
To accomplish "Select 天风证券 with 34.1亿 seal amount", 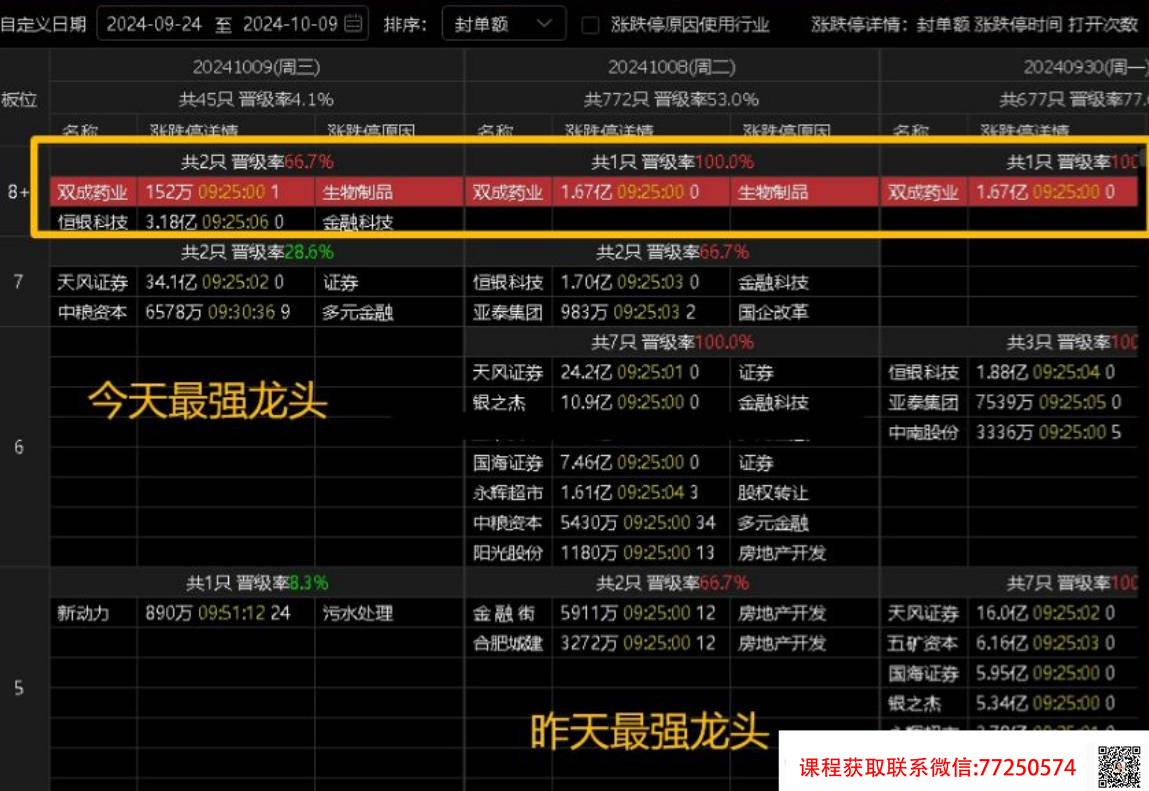I will point(92,282).
